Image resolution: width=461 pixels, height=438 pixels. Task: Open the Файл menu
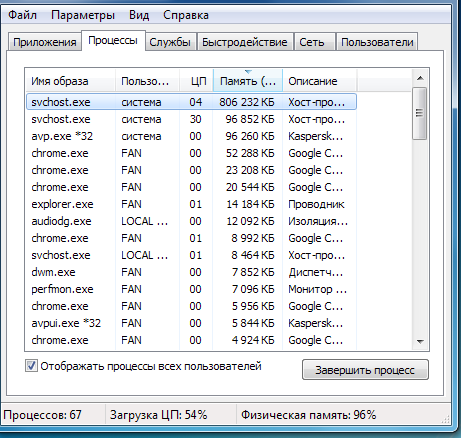(x=22, y=15)
